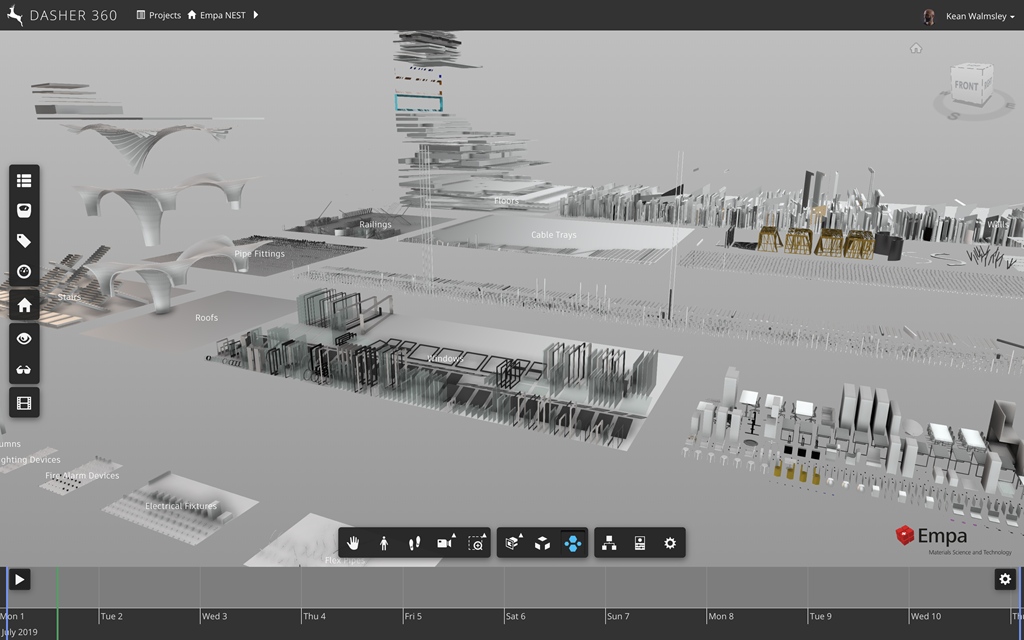This screenshot has width=1024, height=640.
Task: Select the zoom window tool
Action: pyautogui.click(x=476, y=543)
